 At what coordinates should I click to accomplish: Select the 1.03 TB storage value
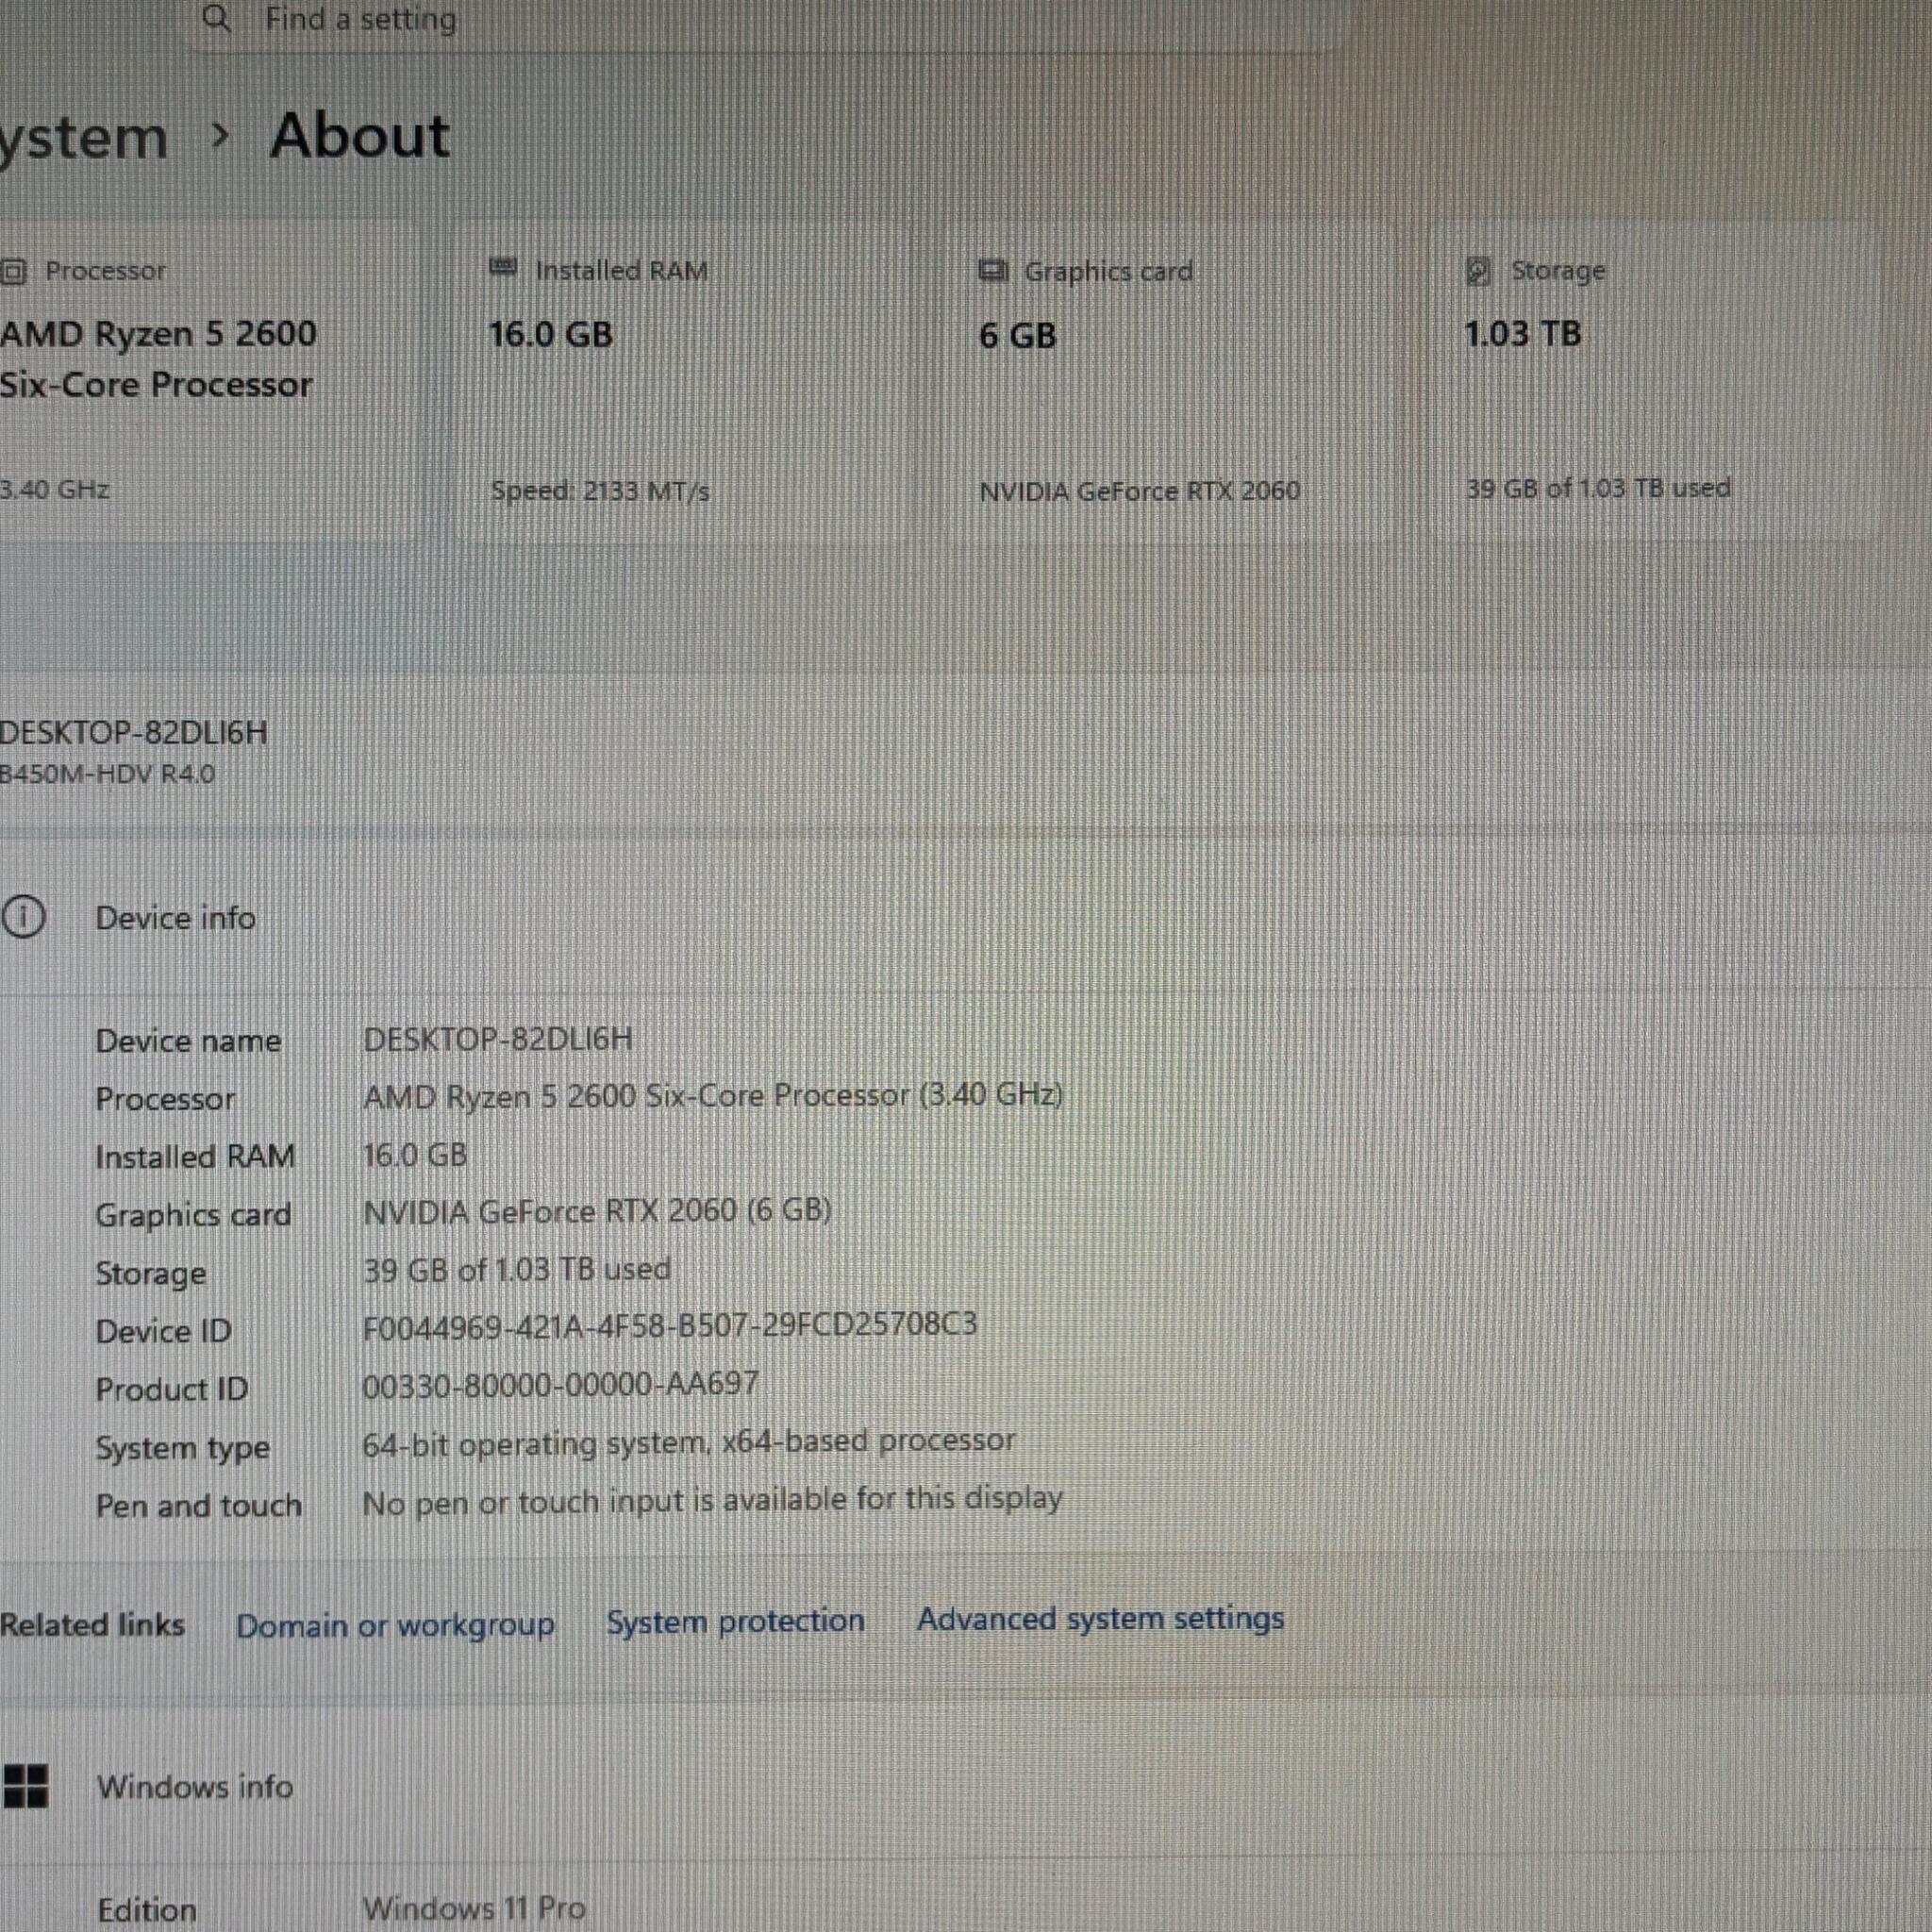click(x=1523, y=333)
